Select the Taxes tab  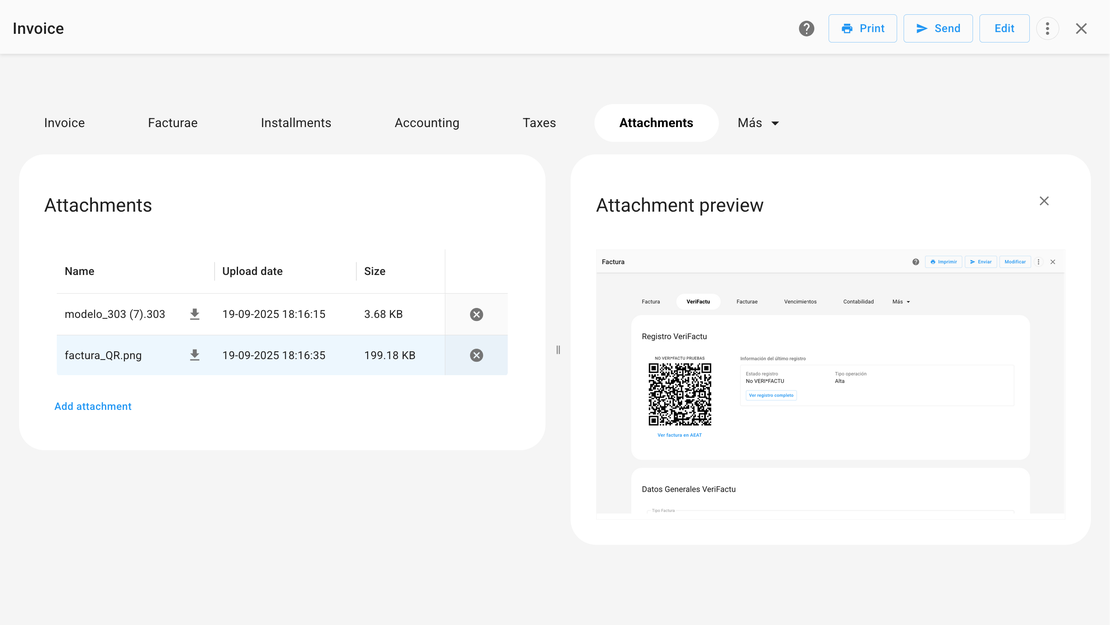point(539,123)
